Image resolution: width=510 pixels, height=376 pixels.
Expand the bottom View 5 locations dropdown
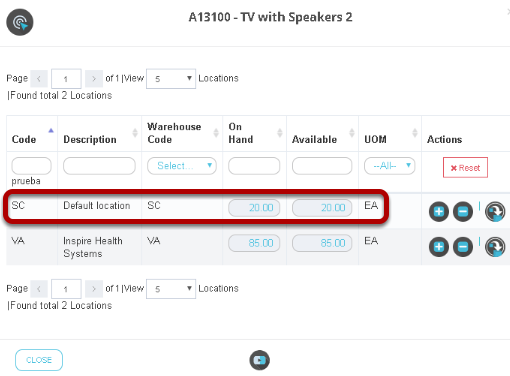pyautogui.click(x=171, y=289)
